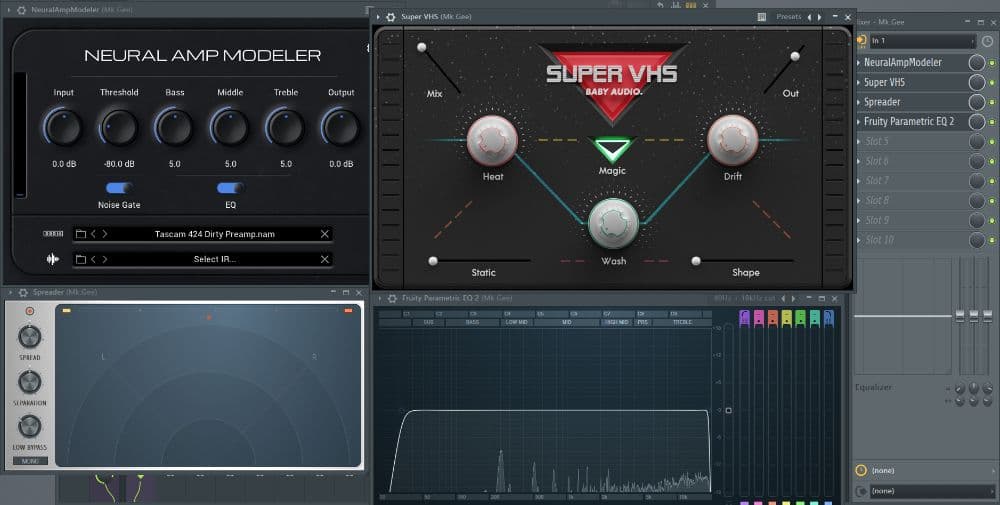The height and width of the screenshot is (505, 1000).
Task: Open Super VHS window gear settings icon
Action: [391, 17]
